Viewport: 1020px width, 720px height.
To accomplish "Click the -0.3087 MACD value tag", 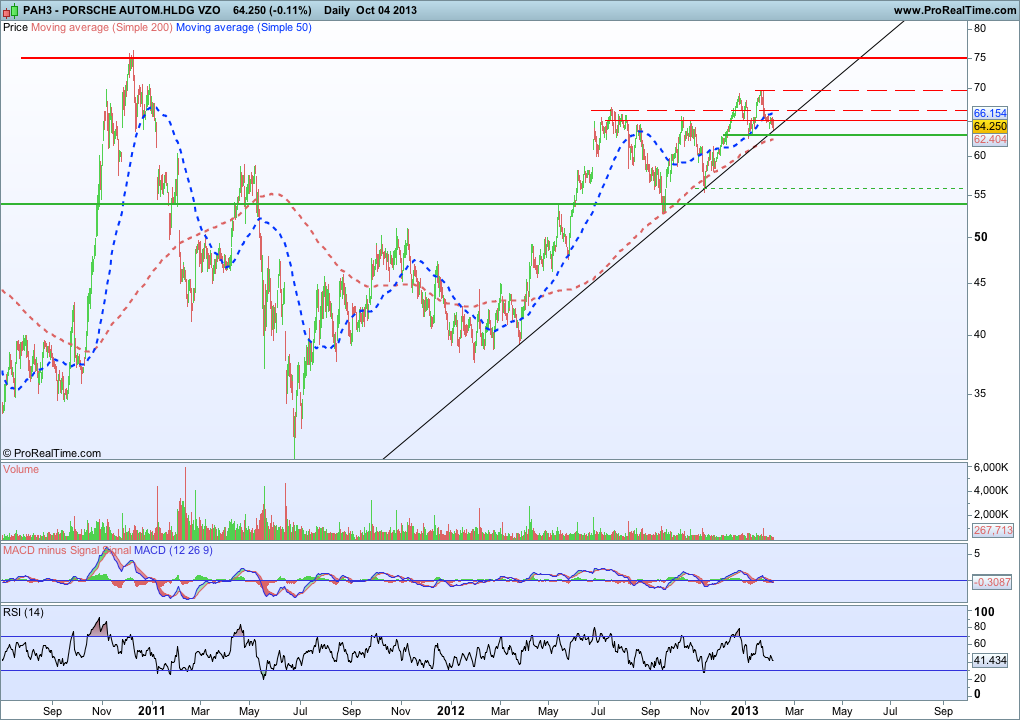I will (992, 582).
